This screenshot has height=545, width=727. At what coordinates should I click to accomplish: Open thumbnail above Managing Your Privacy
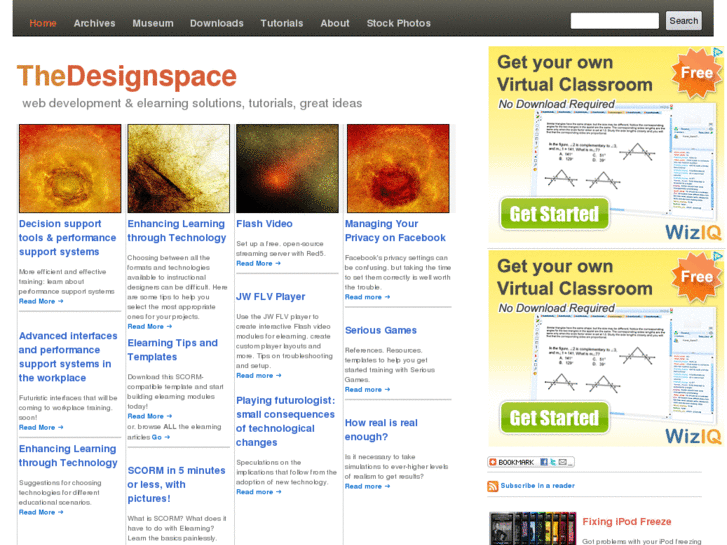(x=398, y=168)
